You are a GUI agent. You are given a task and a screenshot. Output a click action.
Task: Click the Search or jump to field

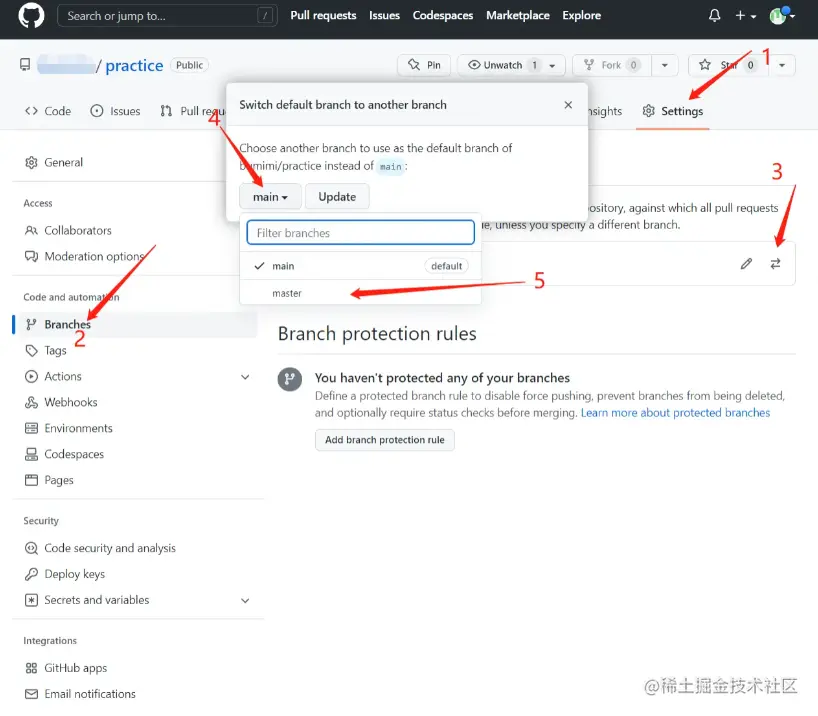tap(167, 16)
